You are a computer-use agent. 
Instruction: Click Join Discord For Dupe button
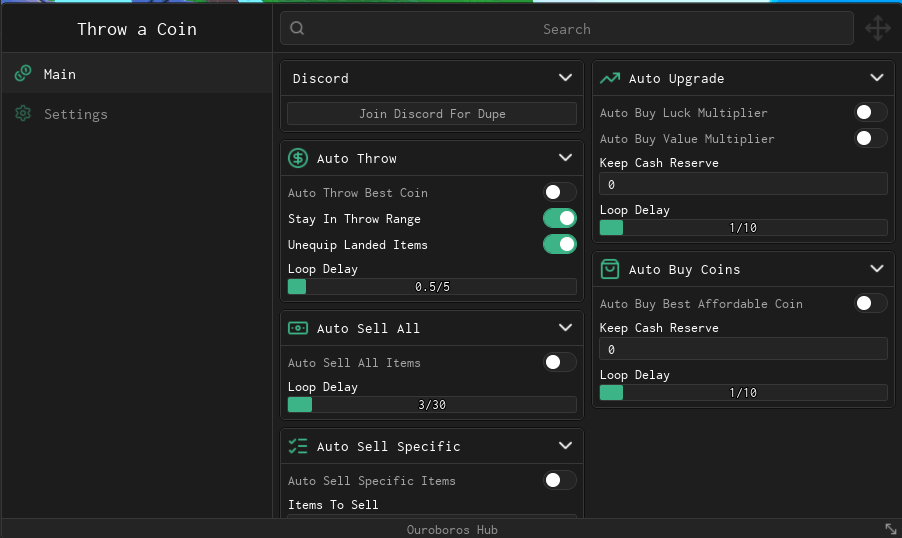click(x=432, y=113)
